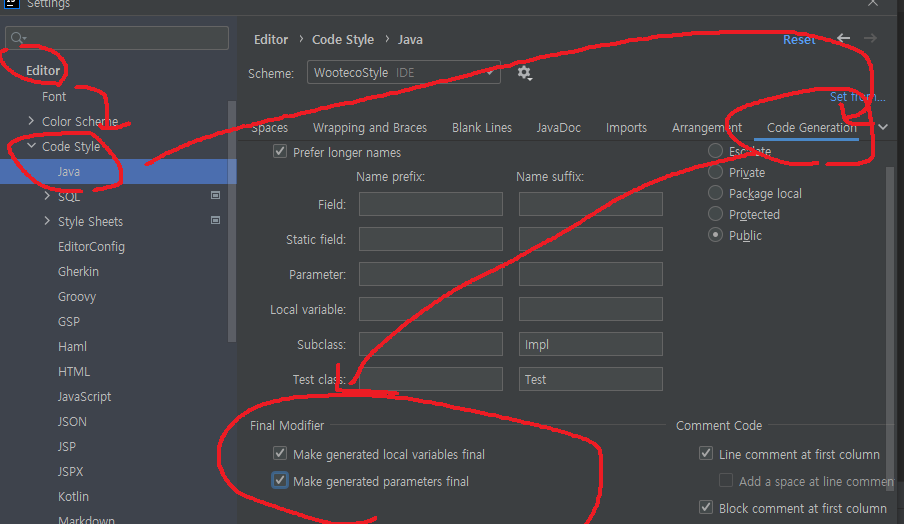
Task: Show hidden tabs chevron after Code Generation
Action: [883, 127]
